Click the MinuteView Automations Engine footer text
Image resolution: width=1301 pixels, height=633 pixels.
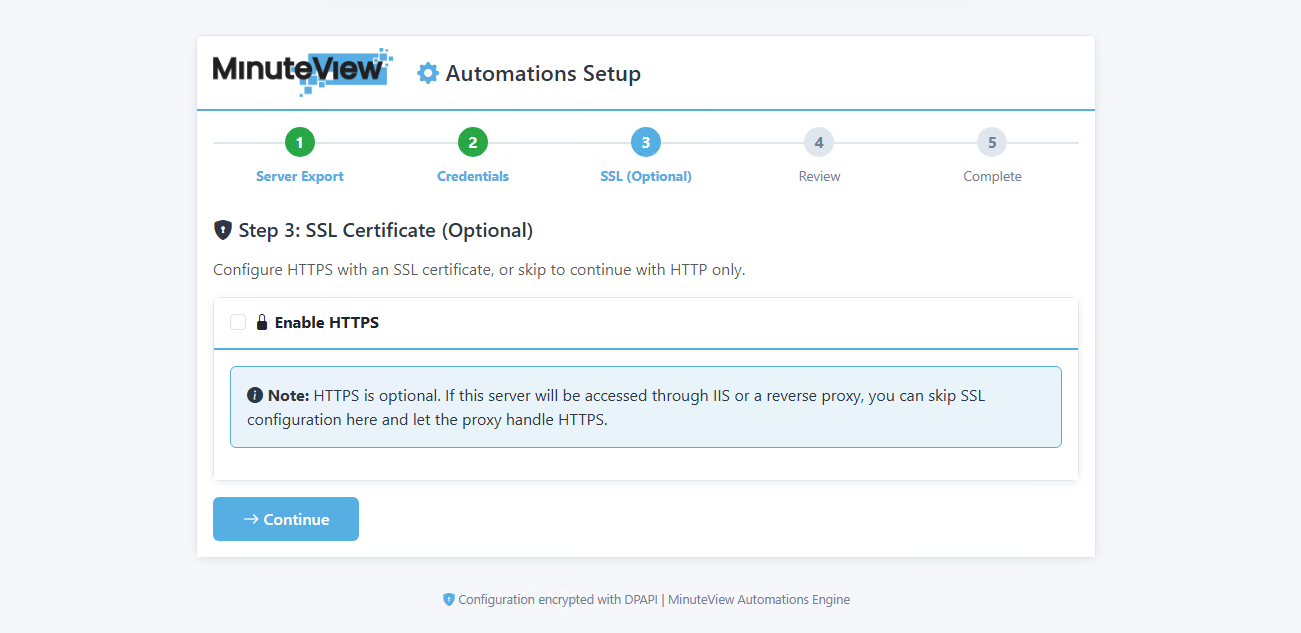tap(760, 599)
